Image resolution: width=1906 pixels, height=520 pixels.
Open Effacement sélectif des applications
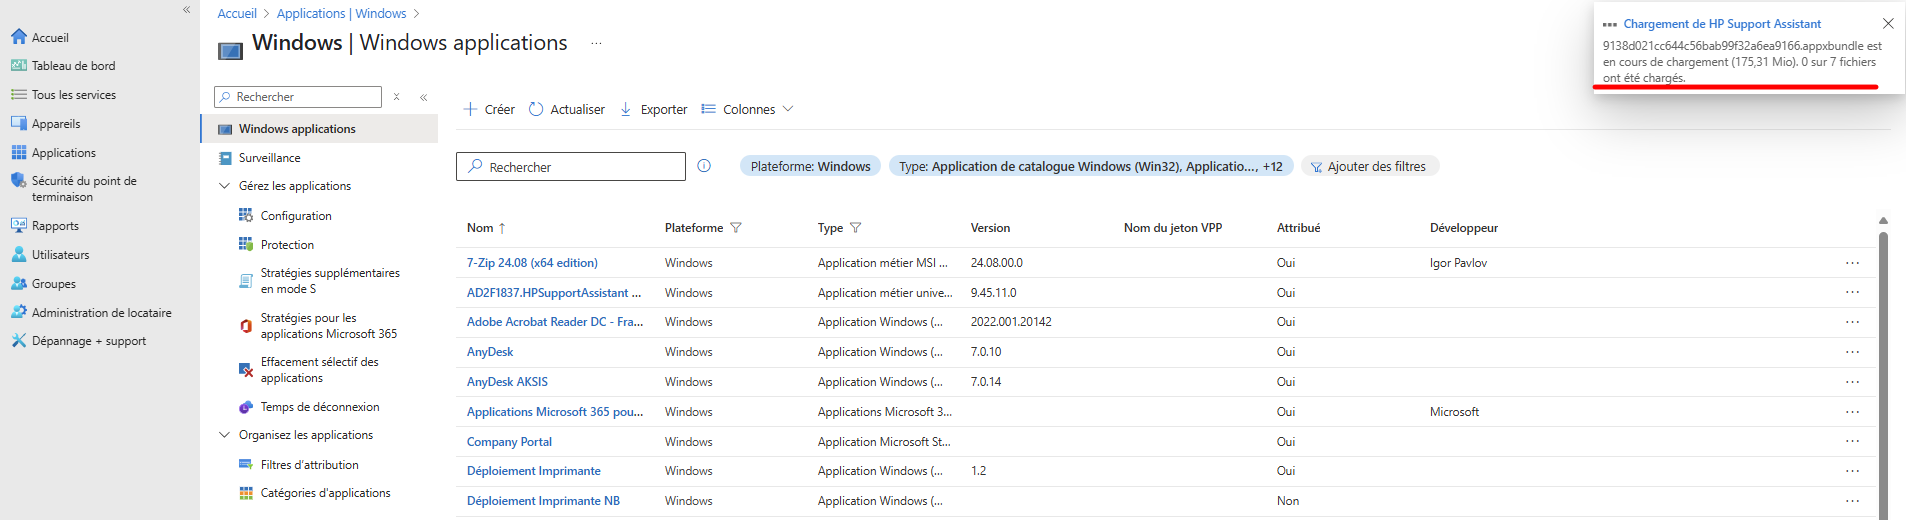coord(319,370)
